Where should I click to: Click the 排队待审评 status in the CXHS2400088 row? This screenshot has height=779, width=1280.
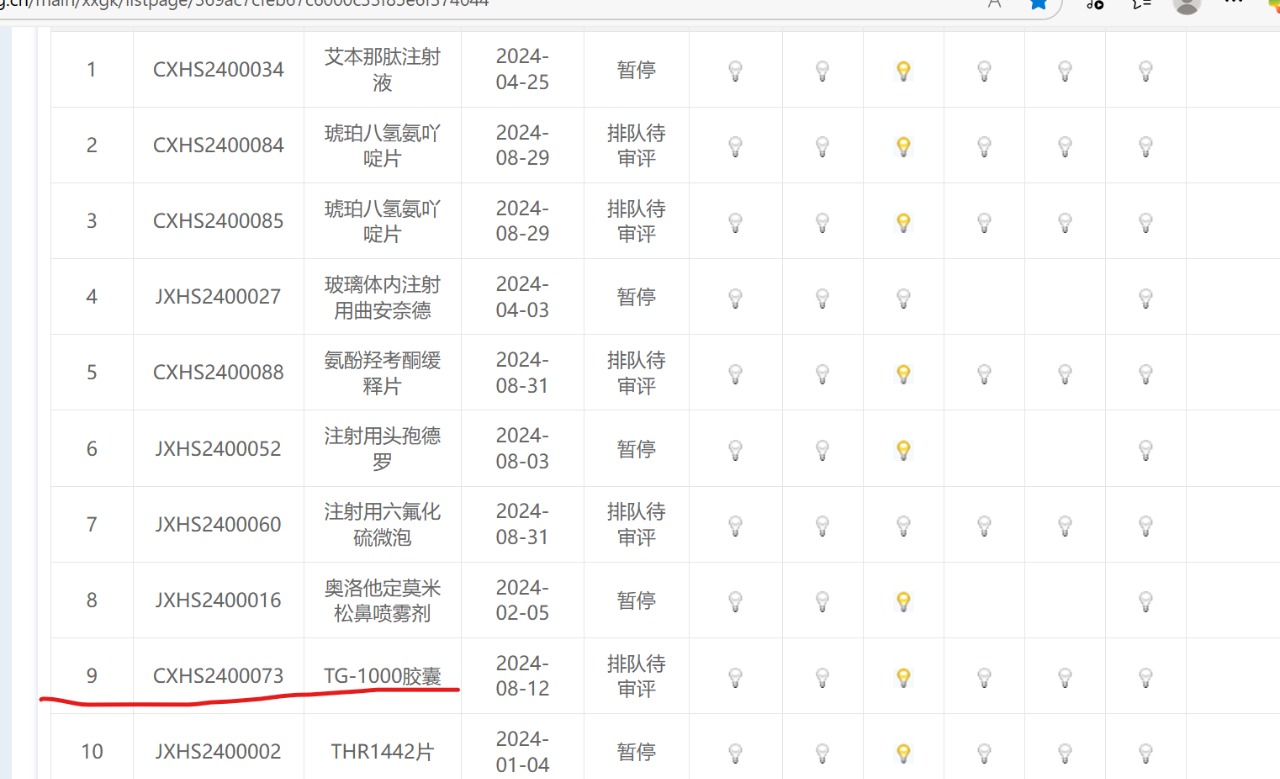(x=636, y=372)
